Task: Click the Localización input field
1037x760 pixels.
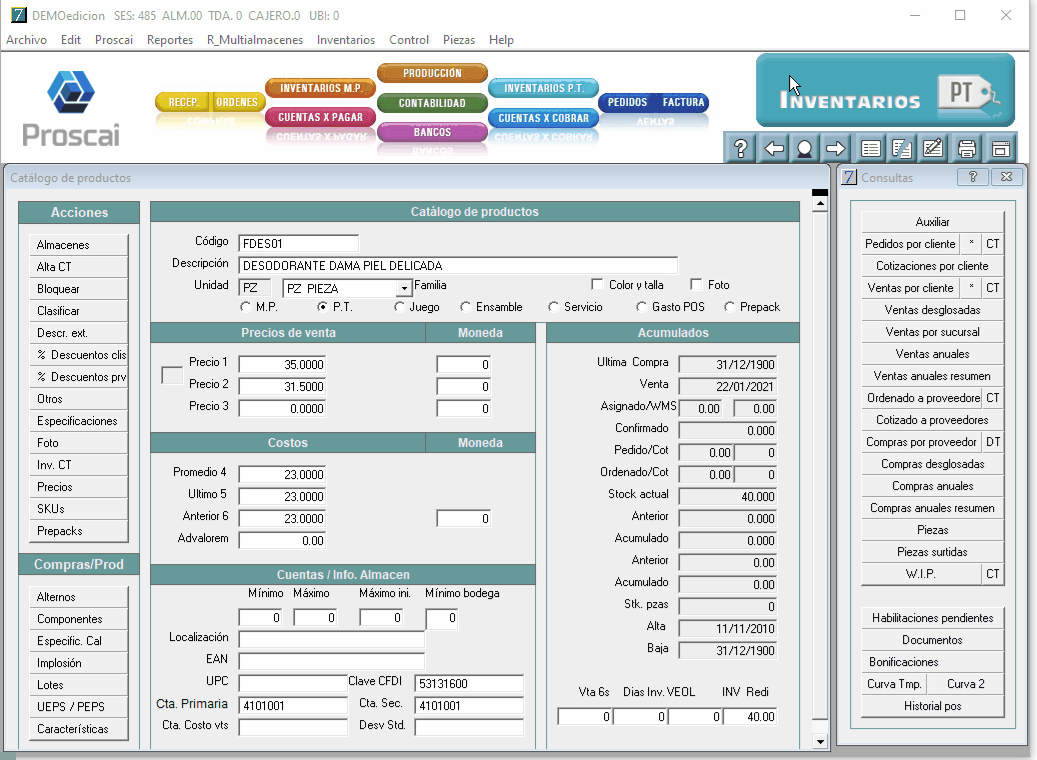Action: [331, 639]
